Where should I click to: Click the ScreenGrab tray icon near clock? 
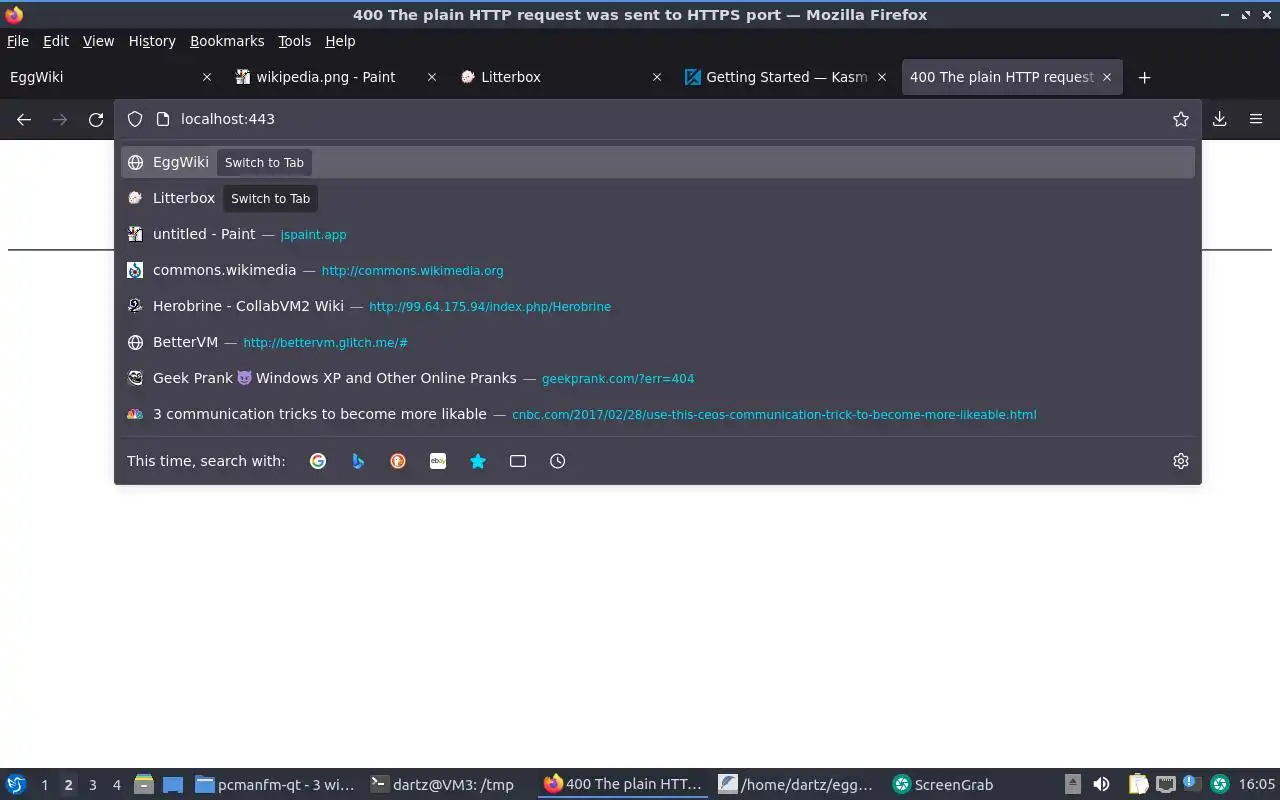click(x=1220, y=785)
